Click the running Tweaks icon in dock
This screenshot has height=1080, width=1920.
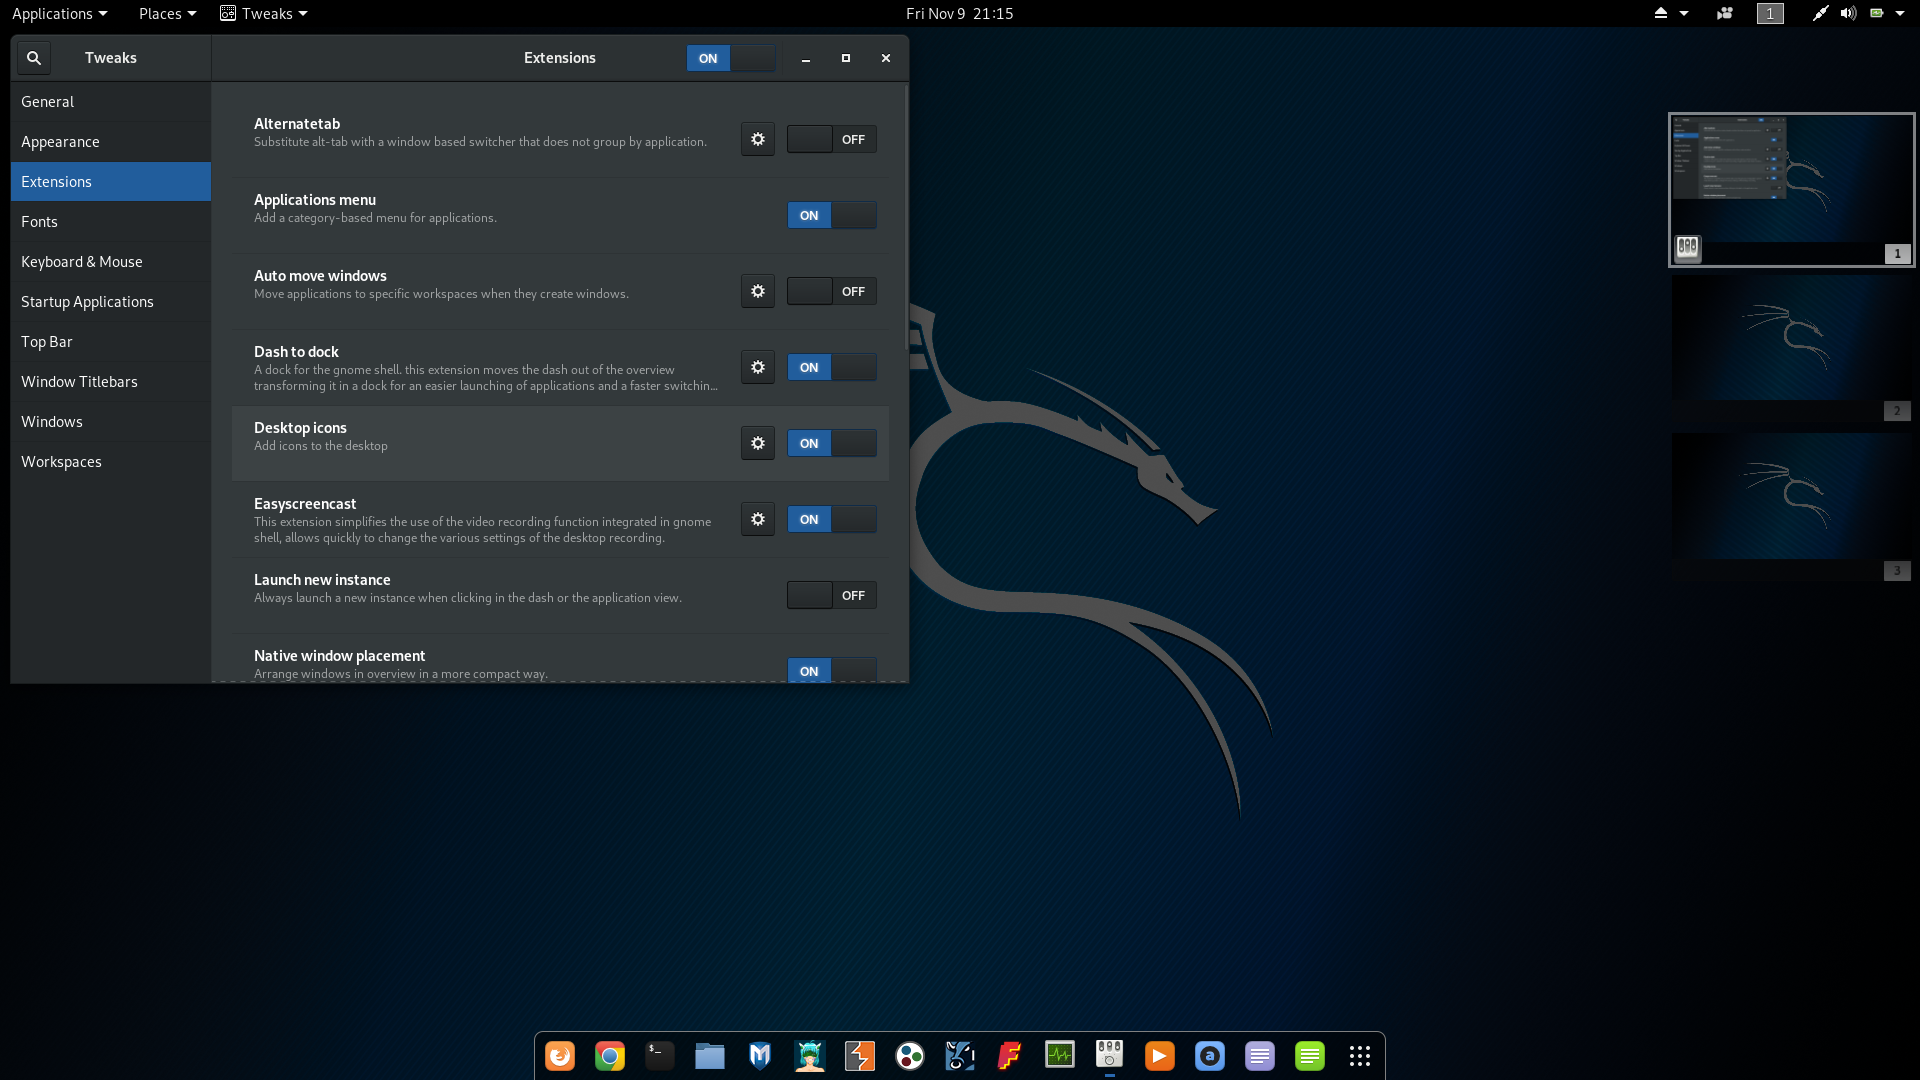coord(1110,1056)
